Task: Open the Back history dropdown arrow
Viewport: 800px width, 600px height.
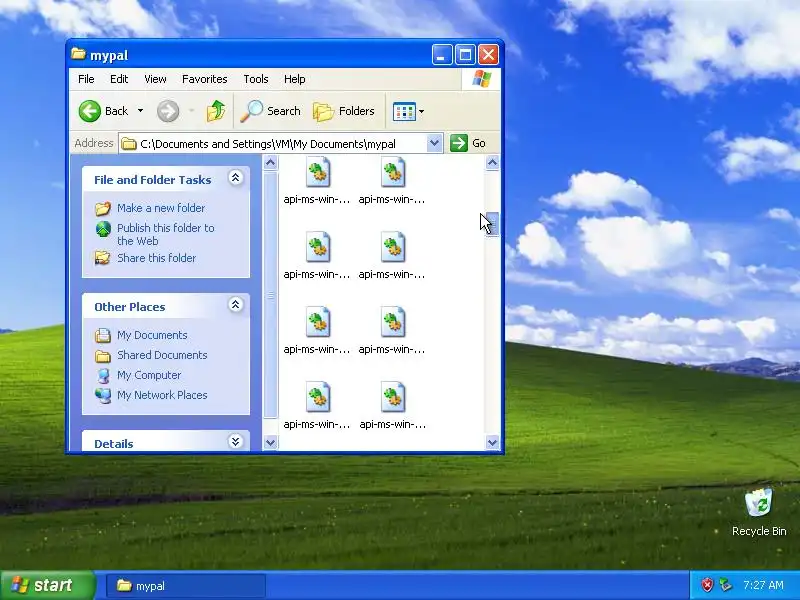Action: tap(140, 111)
